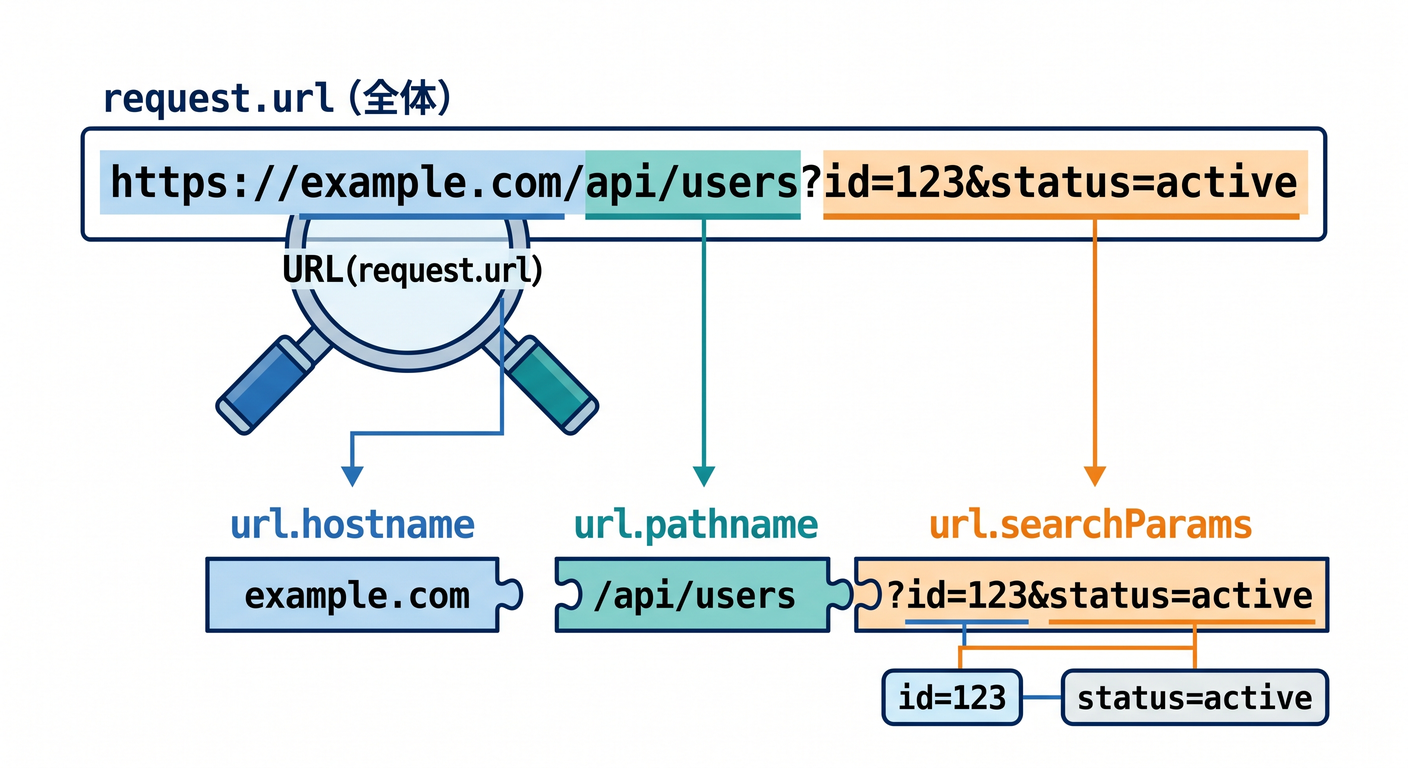Click the "id=123" parameter chip
1408x768 pixels.
coord(952,697)
